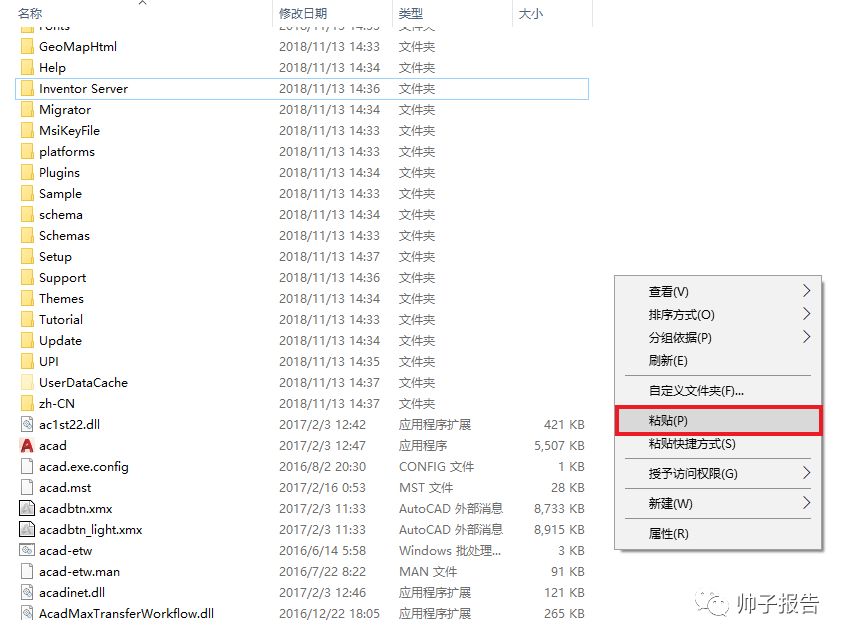Open the GeoMapHtml folder icon
The image size is (847, 641).
(28, 46)
